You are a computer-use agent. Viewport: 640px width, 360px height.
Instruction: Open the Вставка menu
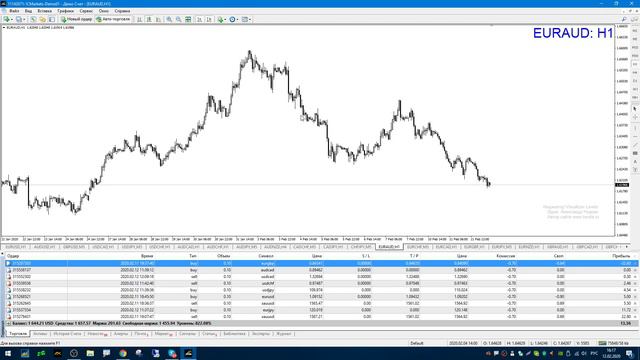44,11
